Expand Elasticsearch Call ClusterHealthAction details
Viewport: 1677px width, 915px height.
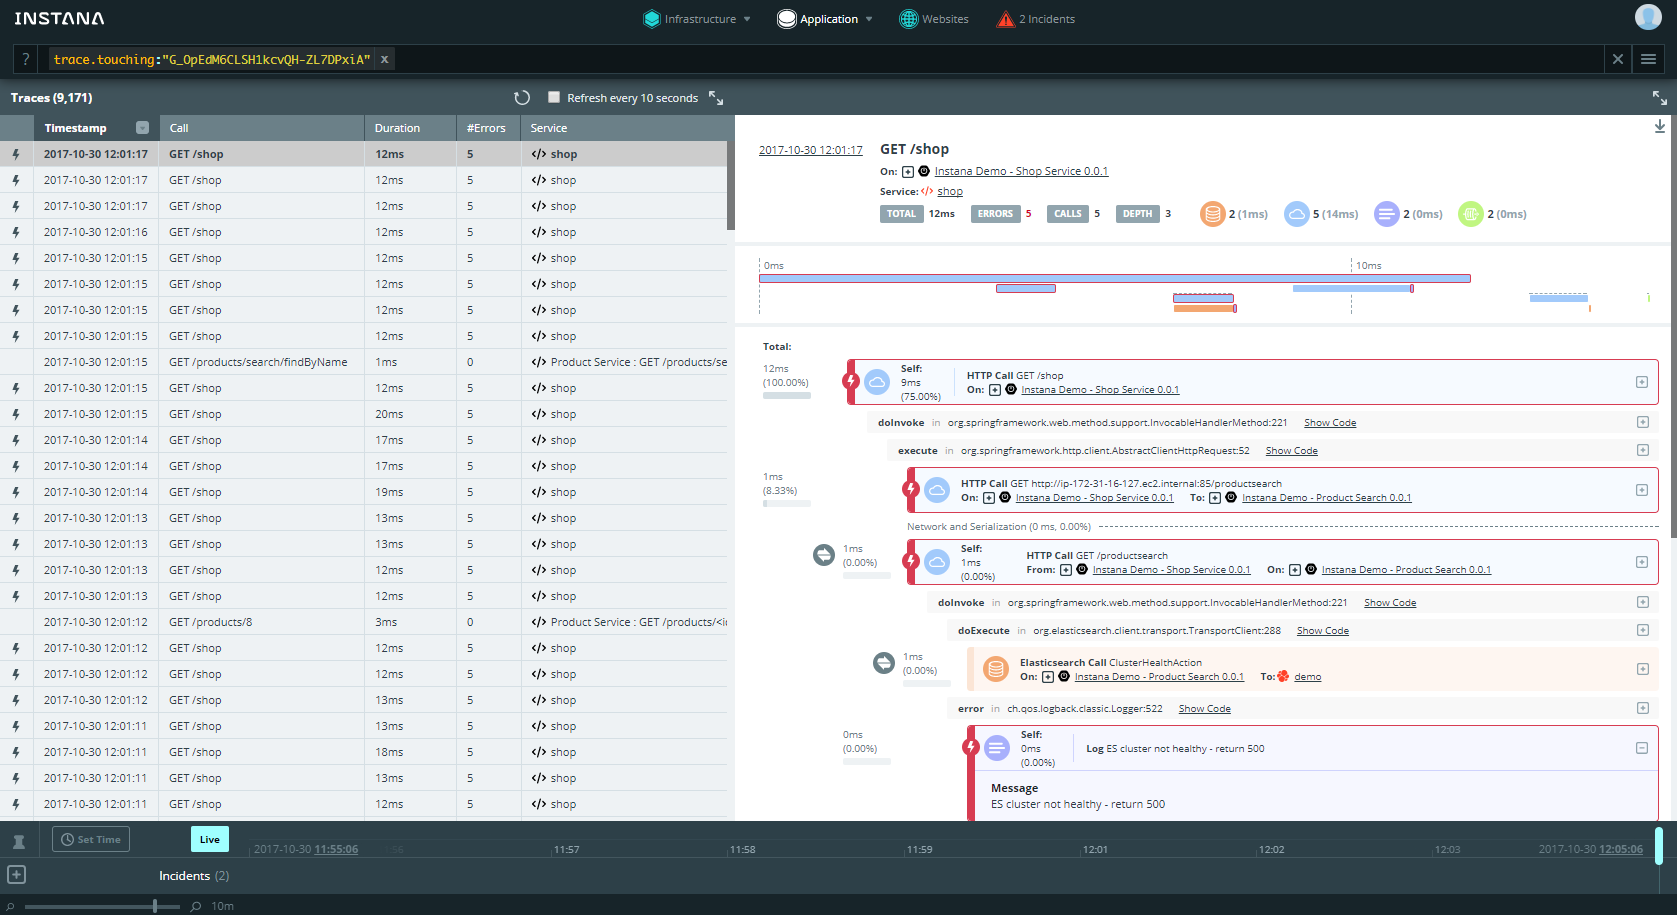pyautogui.click(x=1642, y=669)
